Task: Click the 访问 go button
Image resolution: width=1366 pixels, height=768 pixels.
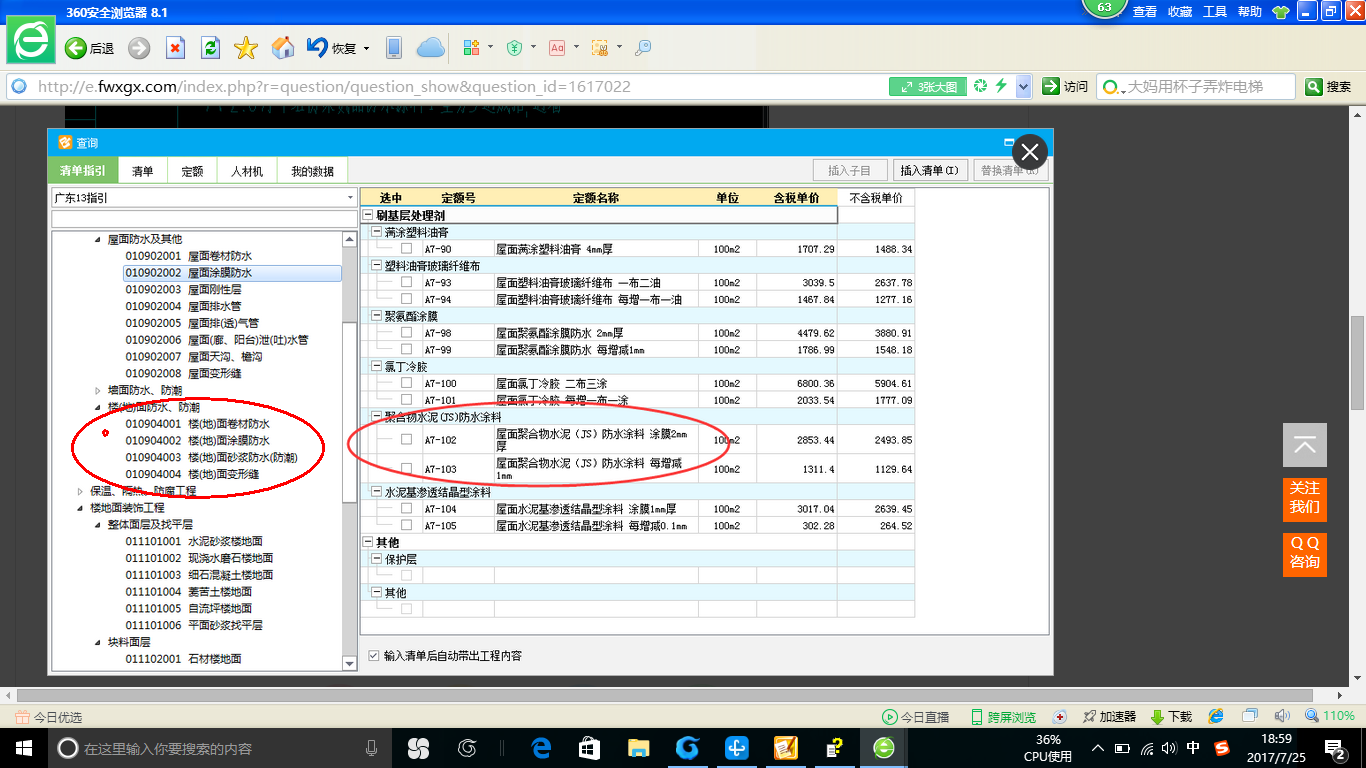Action: point(1065,86)
